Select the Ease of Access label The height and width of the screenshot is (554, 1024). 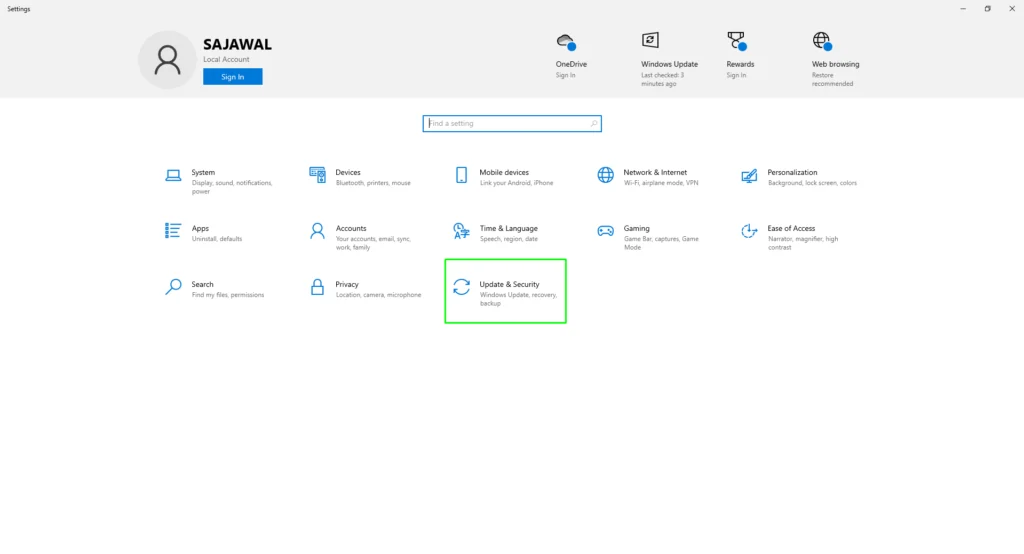pos(791,229)
